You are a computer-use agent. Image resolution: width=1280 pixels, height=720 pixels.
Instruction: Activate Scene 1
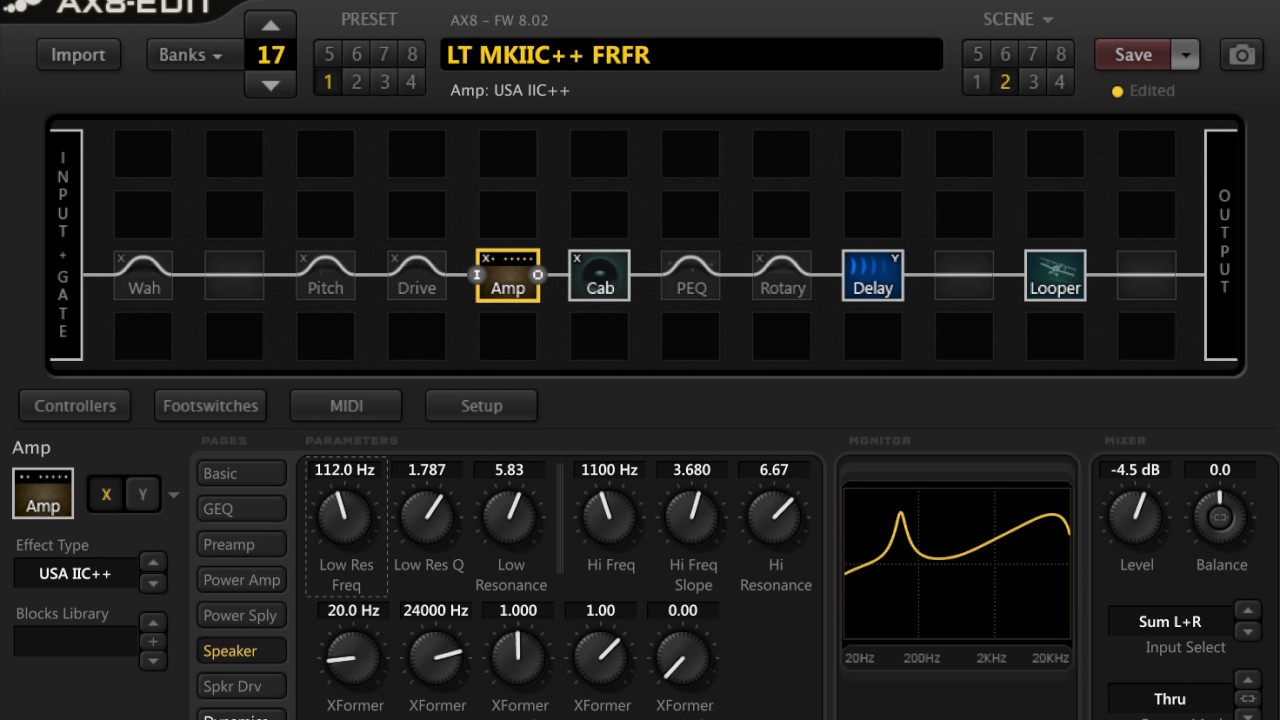click(x=977, y=82)
